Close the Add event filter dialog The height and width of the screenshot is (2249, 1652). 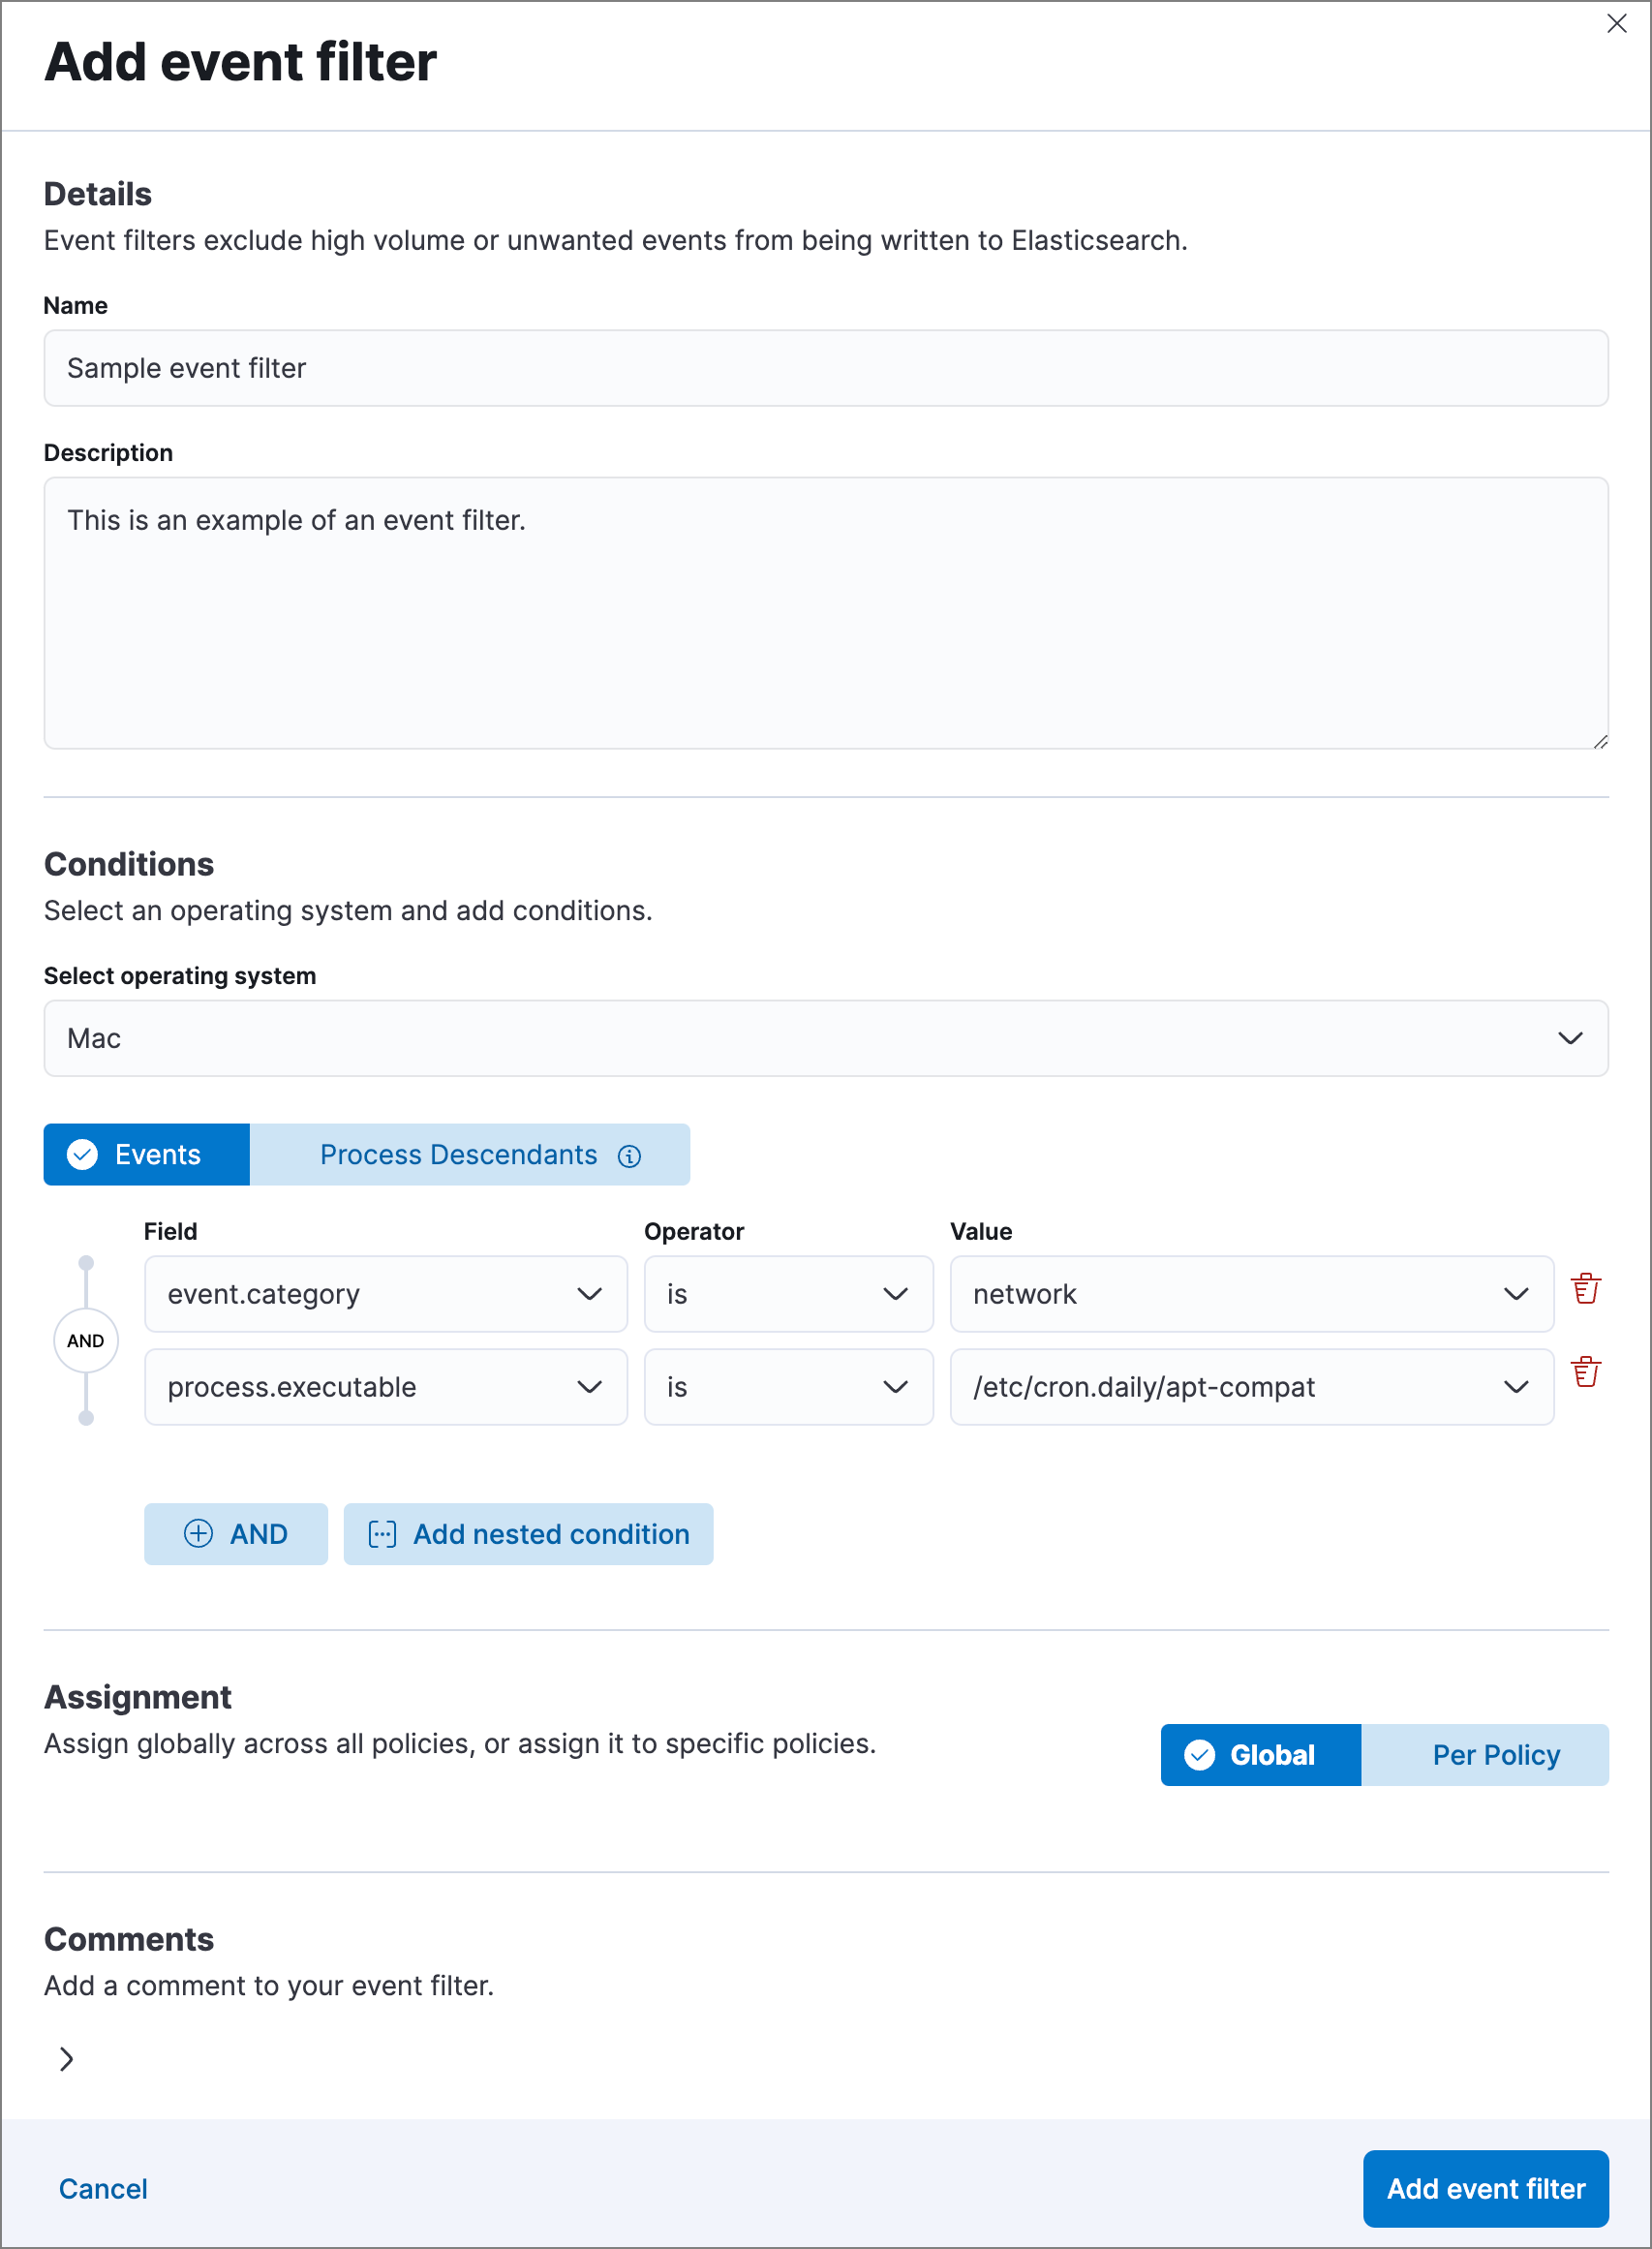[1617, 24]
